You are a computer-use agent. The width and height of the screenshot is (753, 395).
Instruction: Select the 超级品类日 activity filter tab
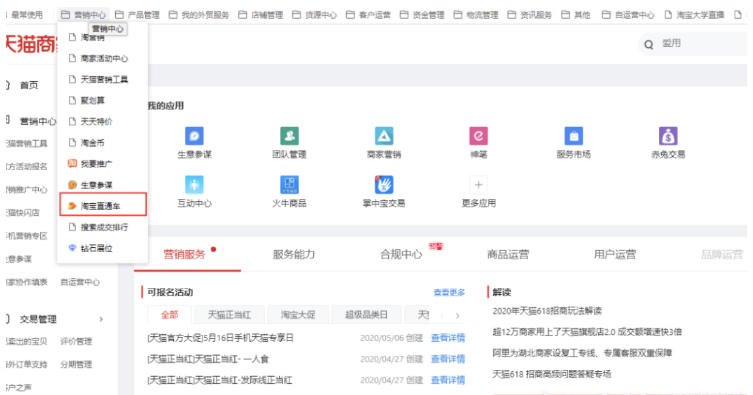tap(366, 315)
